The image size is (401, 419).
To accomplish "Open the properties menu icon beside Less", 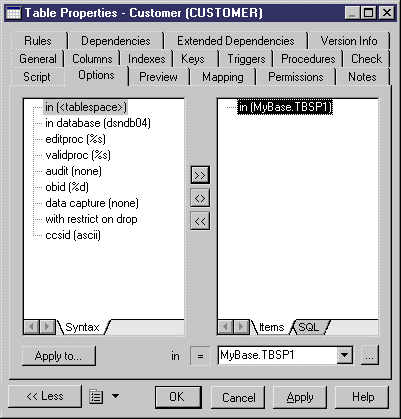I will coord(96,397).
